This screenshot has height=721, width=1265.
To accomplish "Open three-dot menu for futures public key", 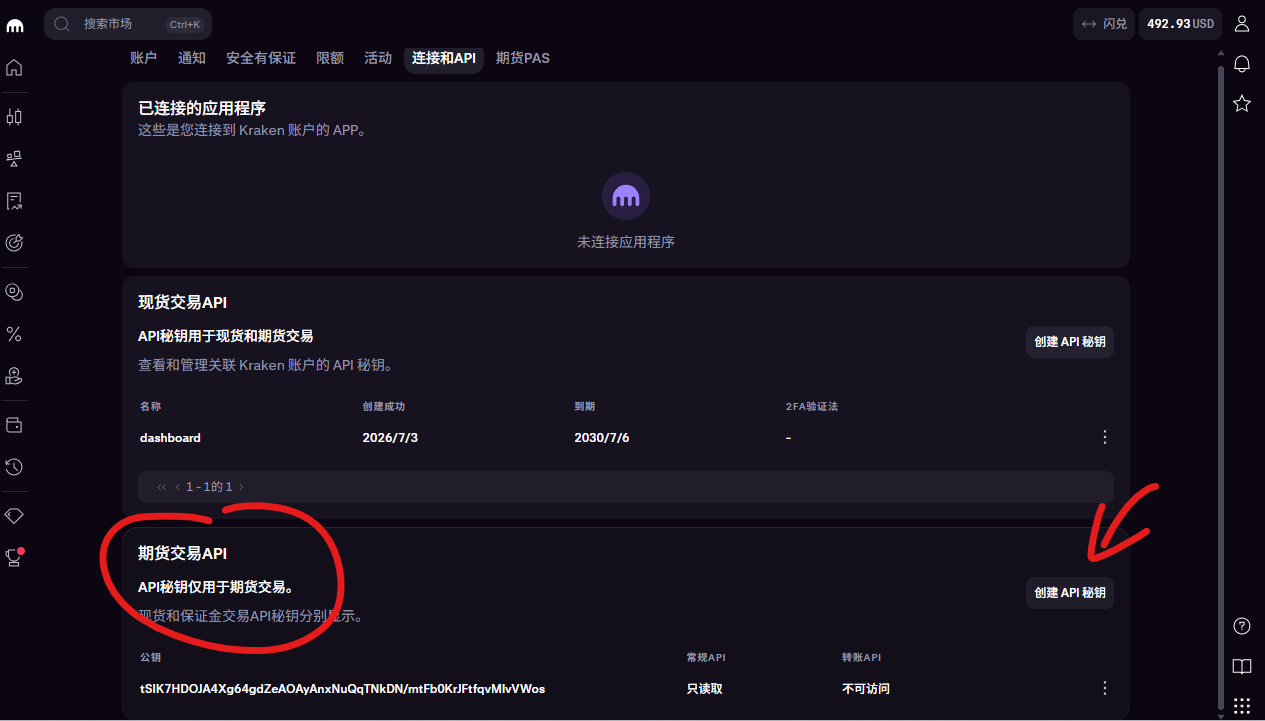I will click(1105, 688).
